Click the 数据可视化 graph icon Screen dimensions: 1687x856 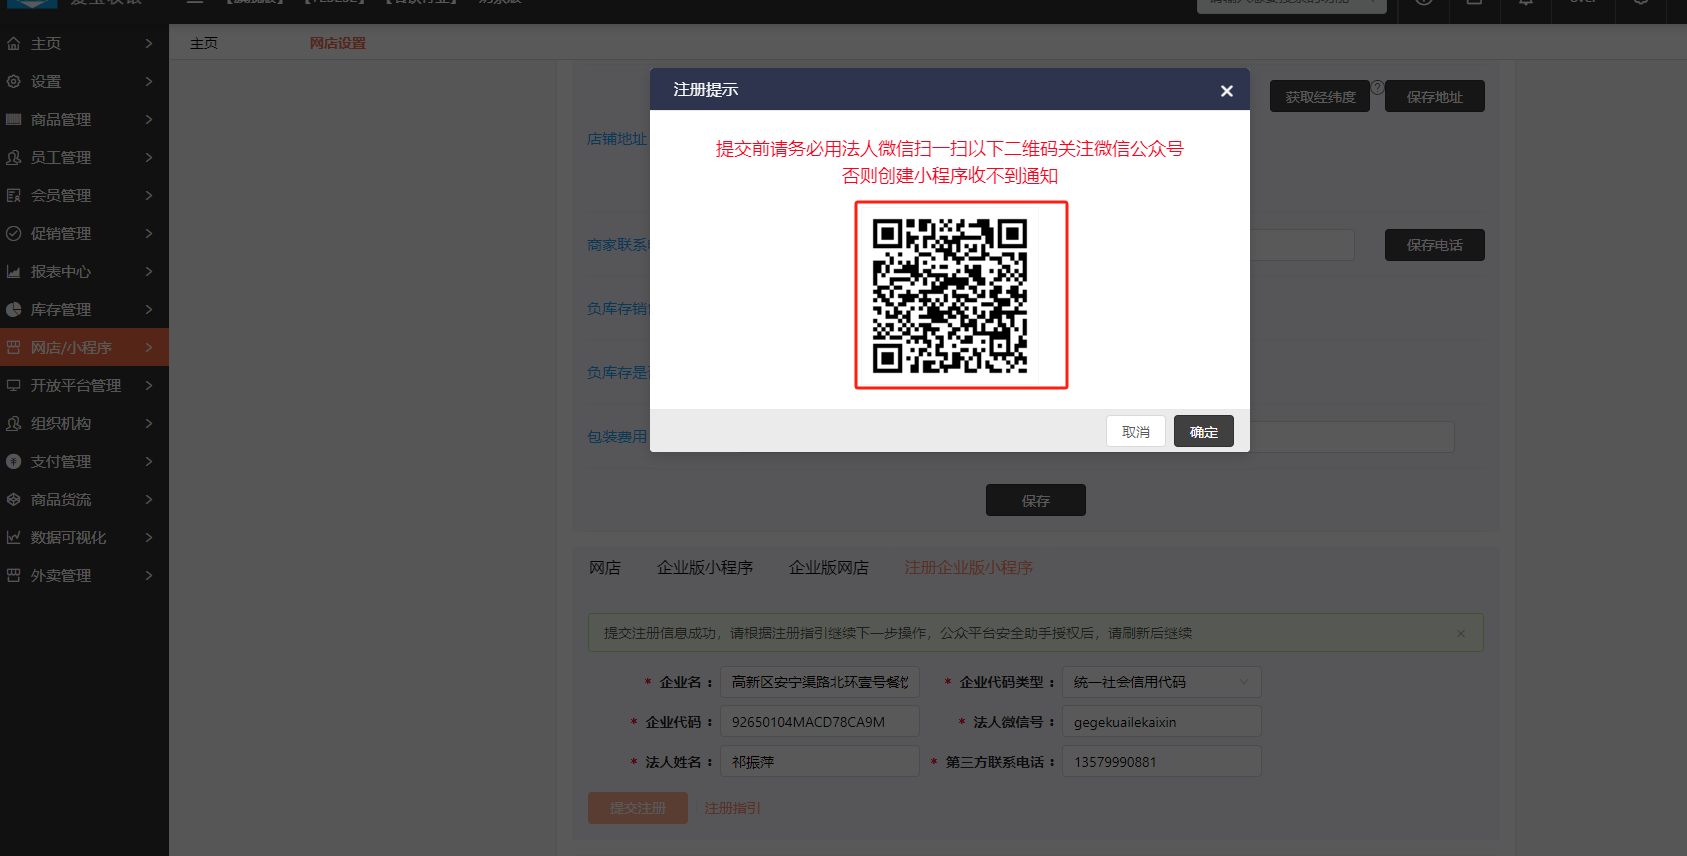tap(14, 538)
